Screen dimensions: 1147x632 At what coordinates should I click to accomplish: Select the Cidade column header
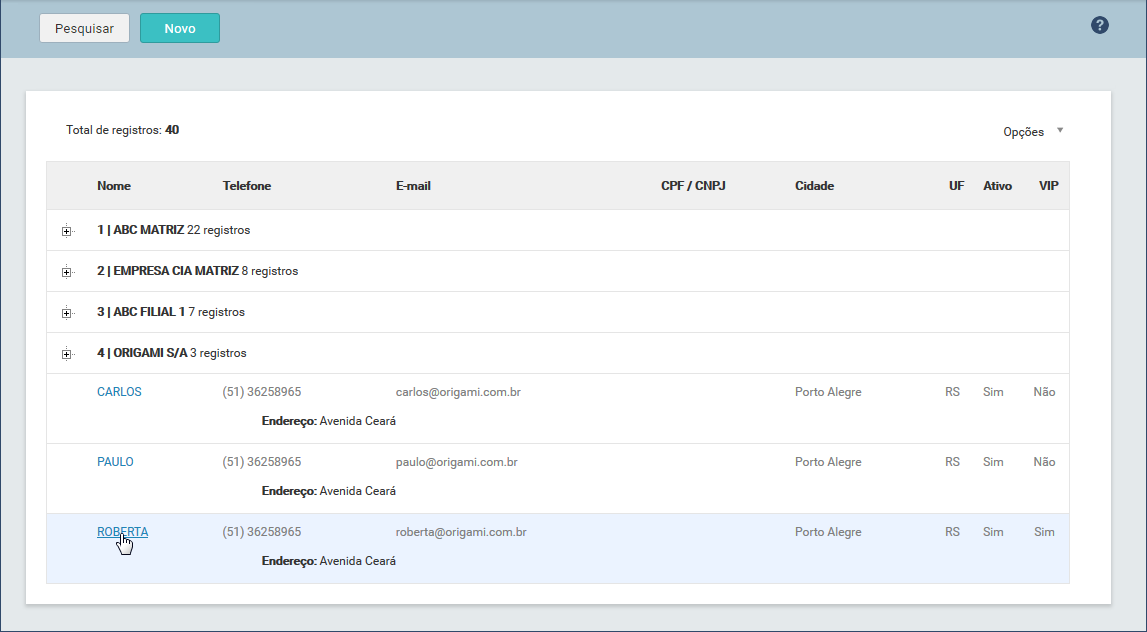click(815, 186)
